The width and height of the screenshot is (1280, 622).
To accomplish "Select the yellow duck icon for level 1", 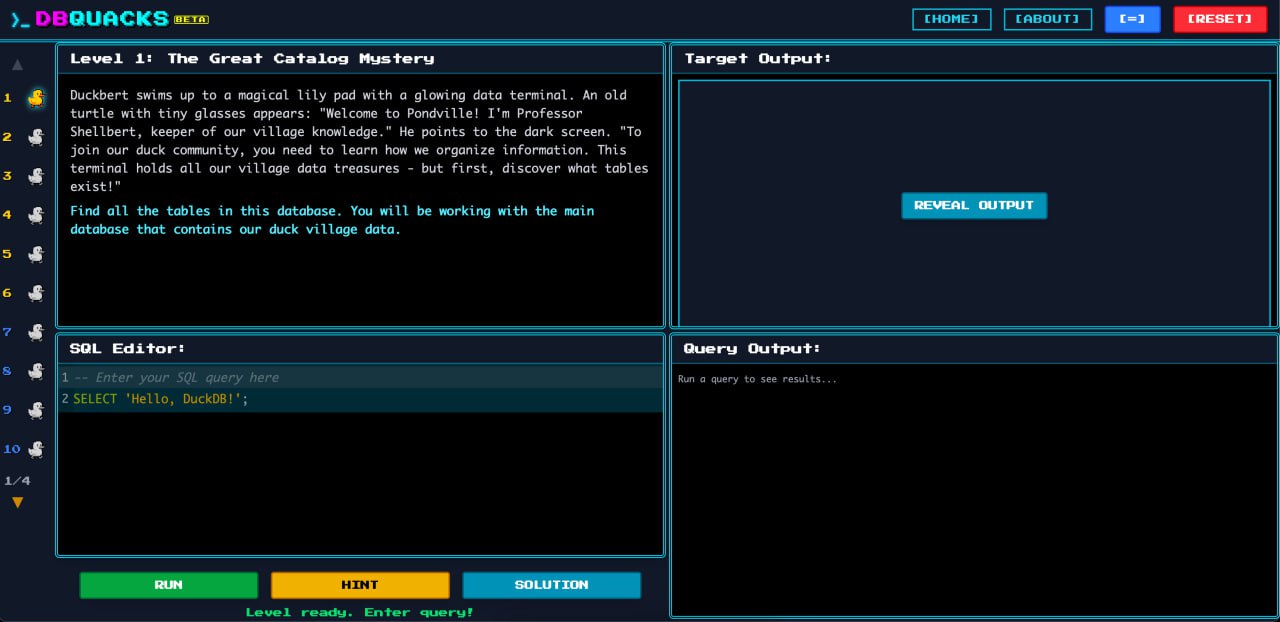I will [x=36, y=98].
